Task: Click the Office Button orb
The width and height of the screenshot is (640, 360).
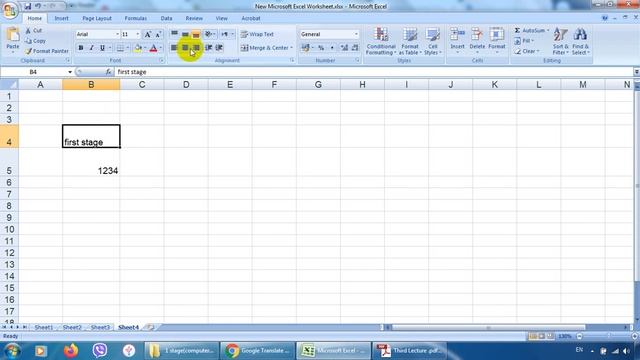Action: pyautogui.click(x=10, y=10)
